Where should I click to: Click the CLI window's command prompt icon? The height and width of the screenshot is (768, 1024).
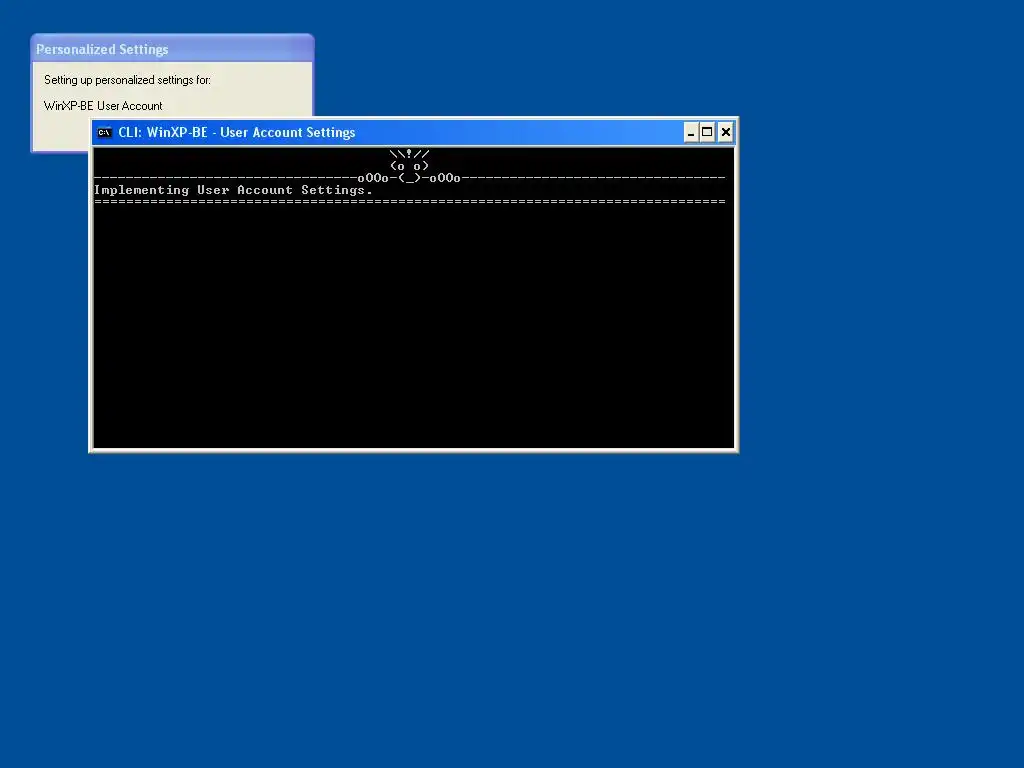click(x=104, y=133)
